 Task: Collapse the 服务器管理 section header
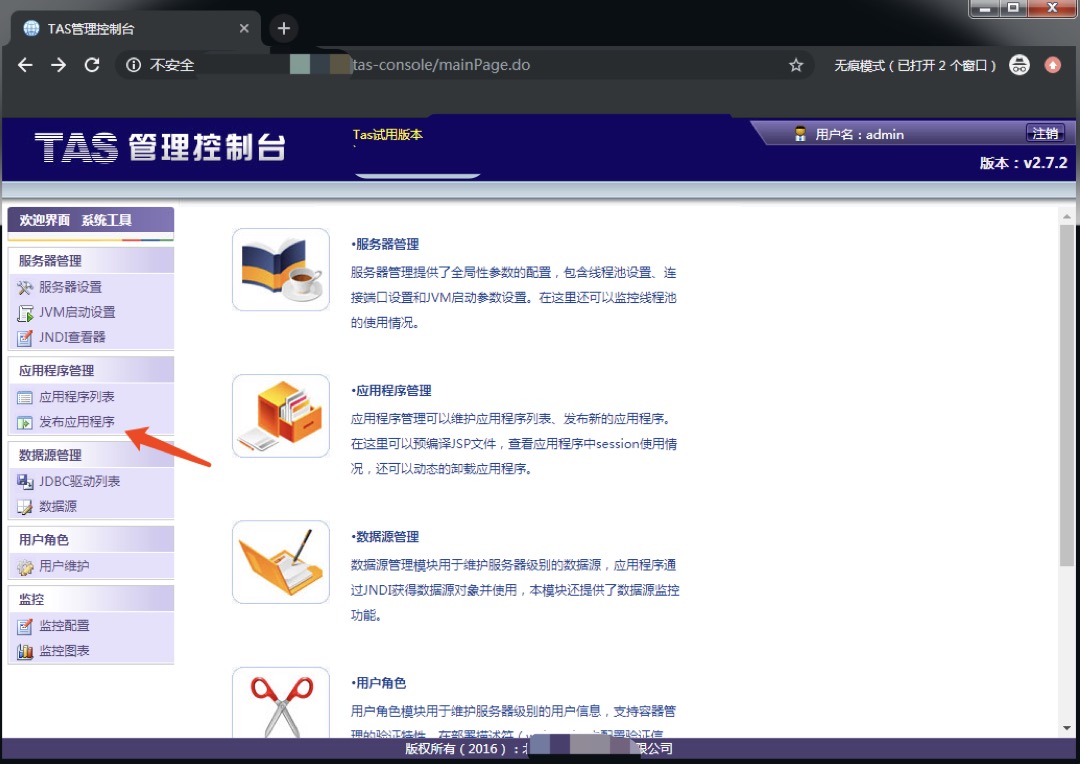tap(50, 261)
